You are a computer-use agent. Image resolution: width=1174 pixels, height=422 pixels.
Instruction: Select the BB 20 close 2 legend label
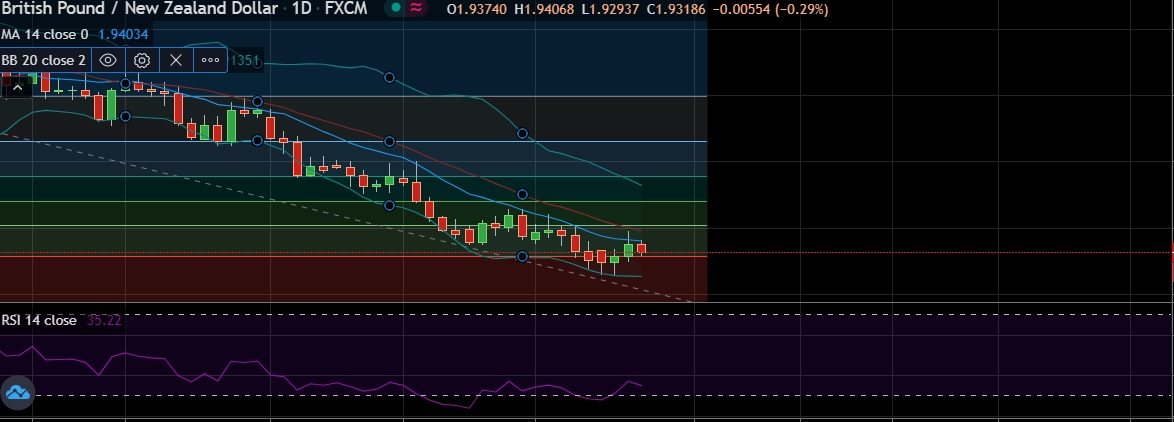tap(43, 60)
